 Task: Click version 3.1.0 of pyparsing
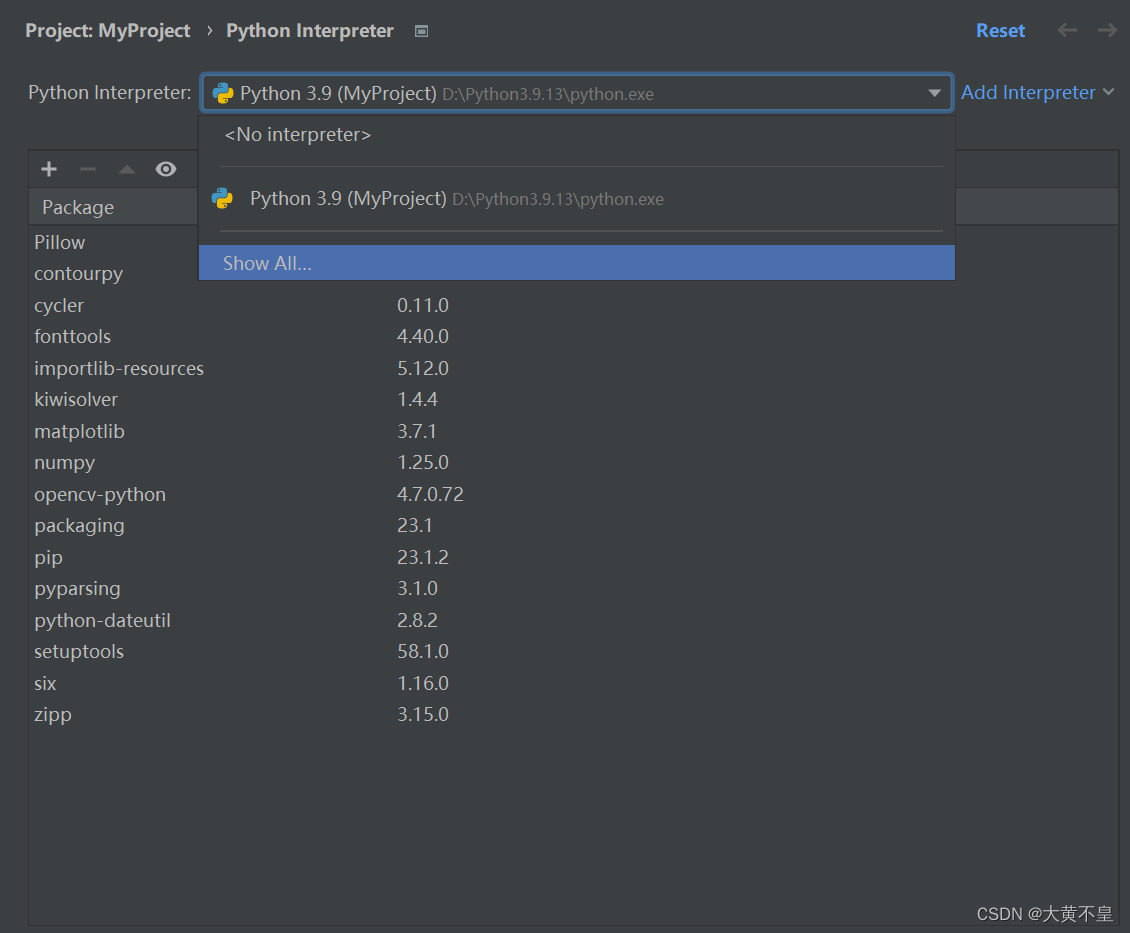tap(417, 589)
